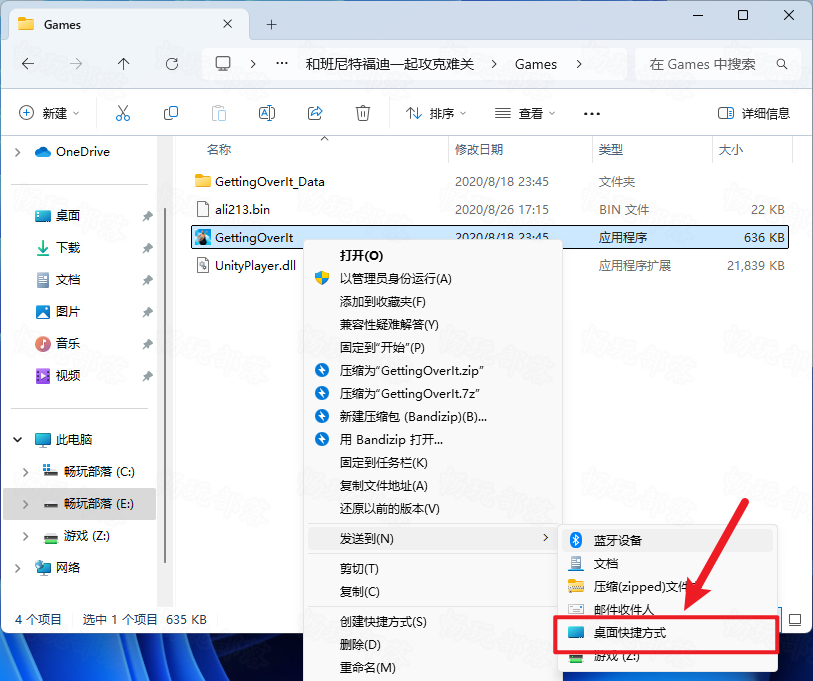Click the PC monitor icon in address bar

pos(223,64)
